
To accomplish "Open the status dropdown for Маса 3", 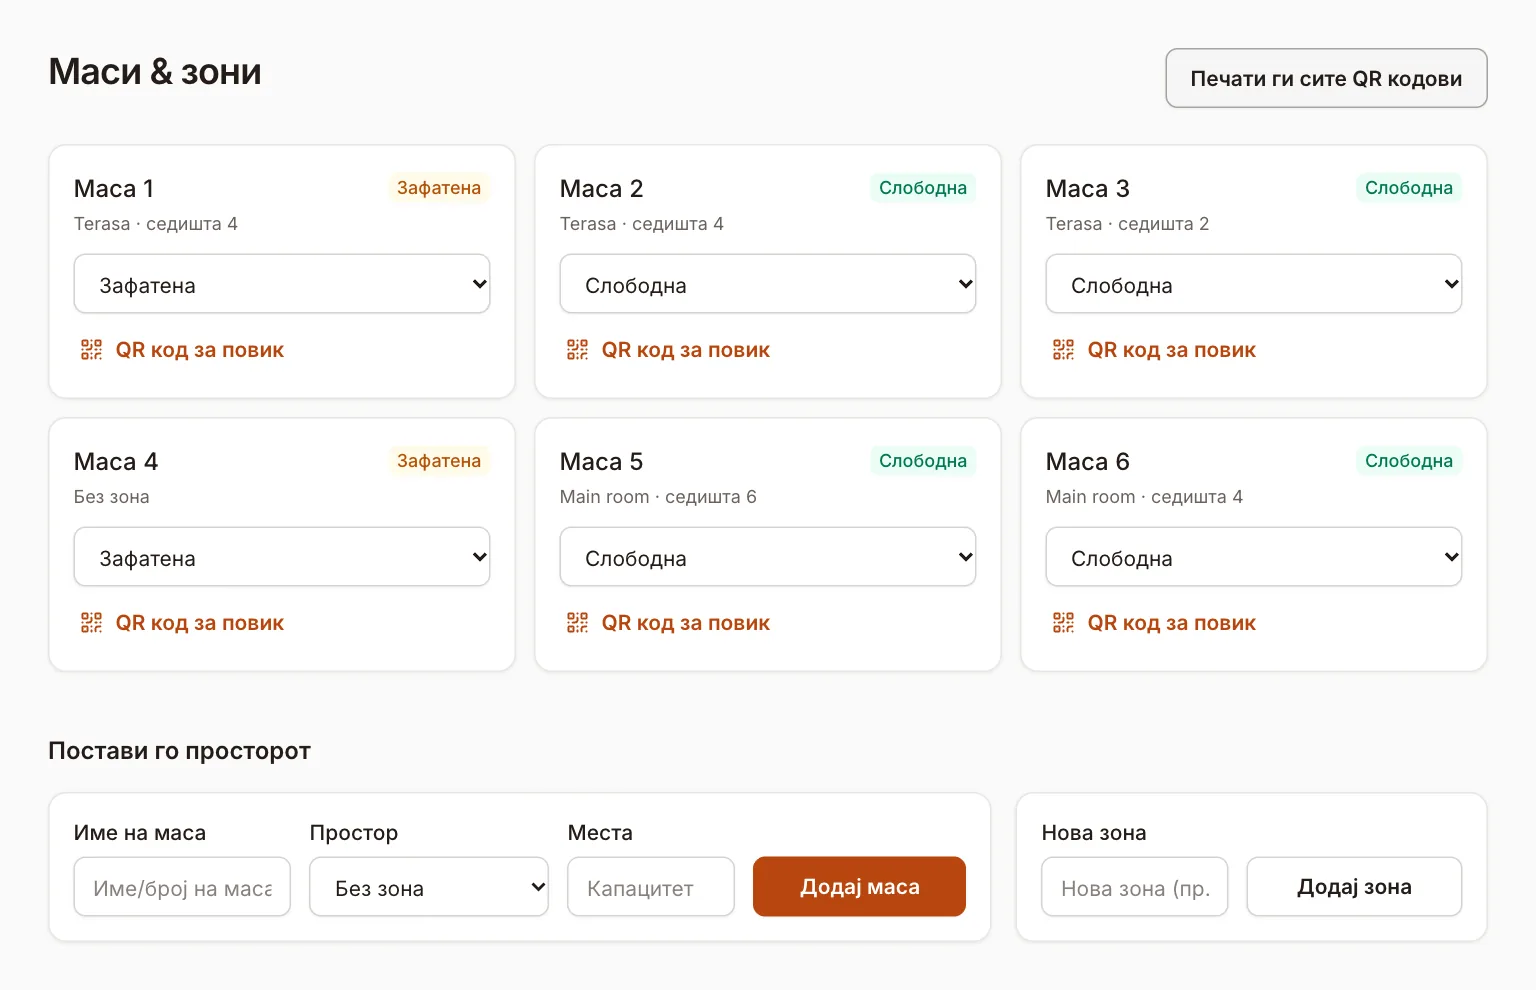I will [x=1254, y=284].
